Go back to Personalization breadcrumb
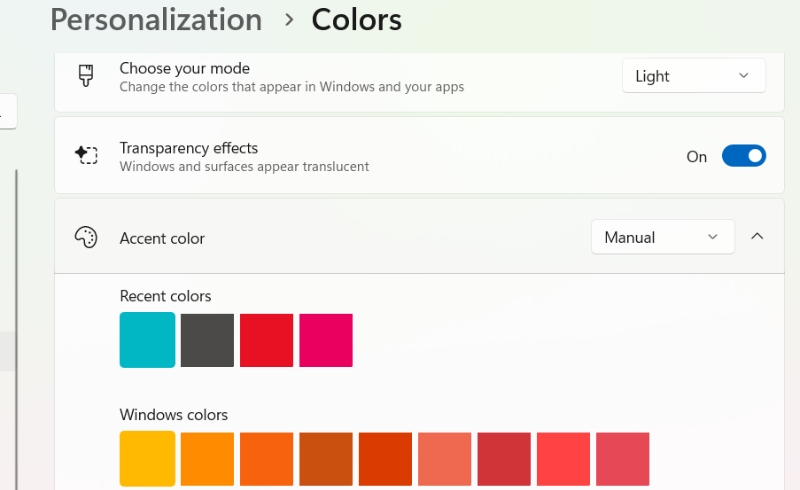 pos(156,19)
